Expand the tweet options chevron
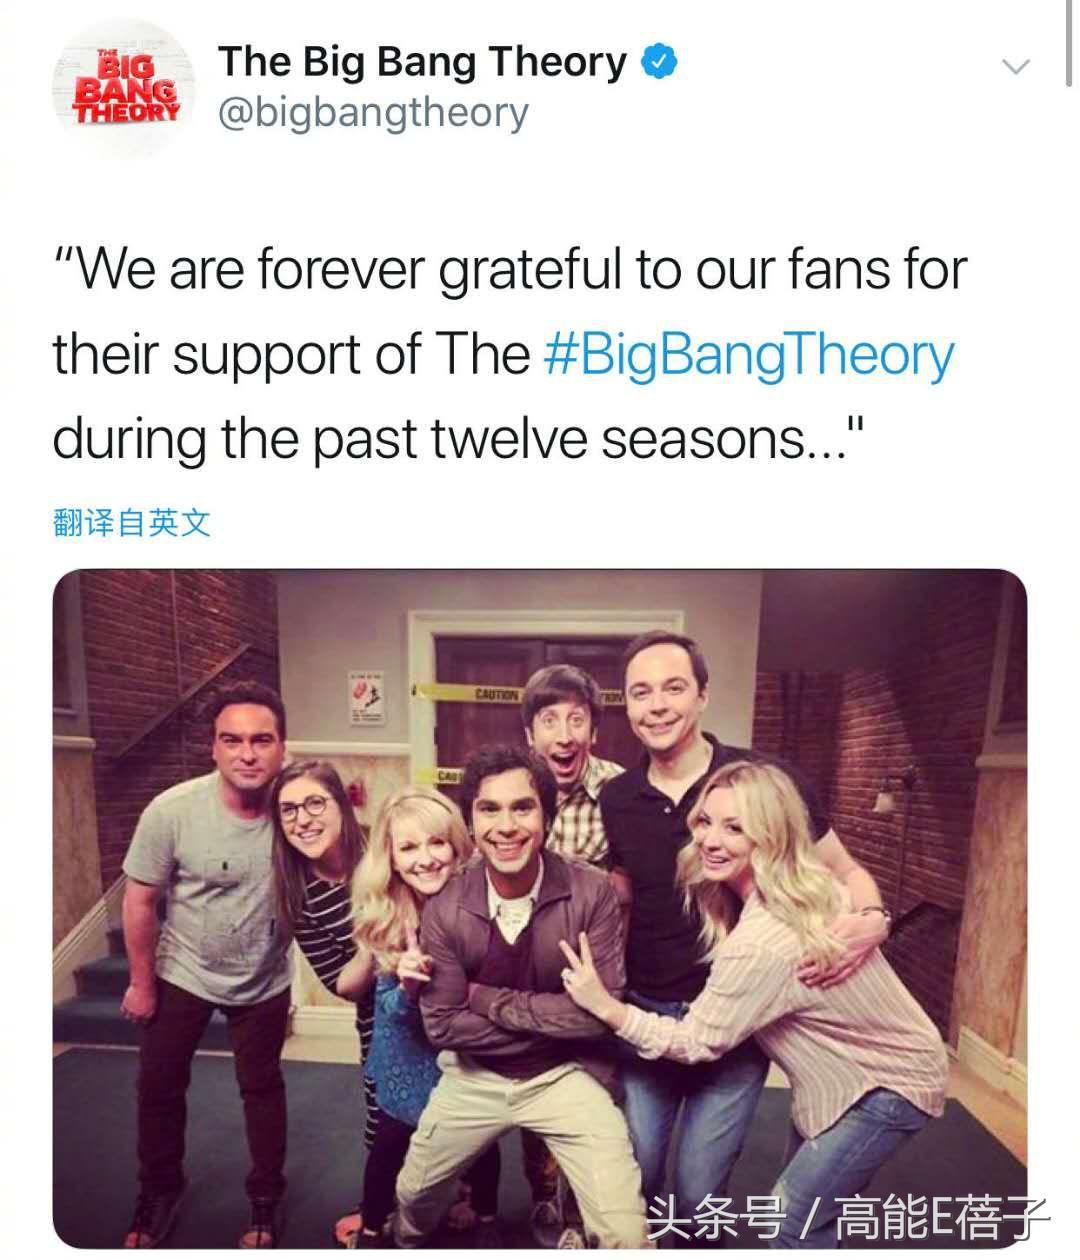 coord(1016,67)
